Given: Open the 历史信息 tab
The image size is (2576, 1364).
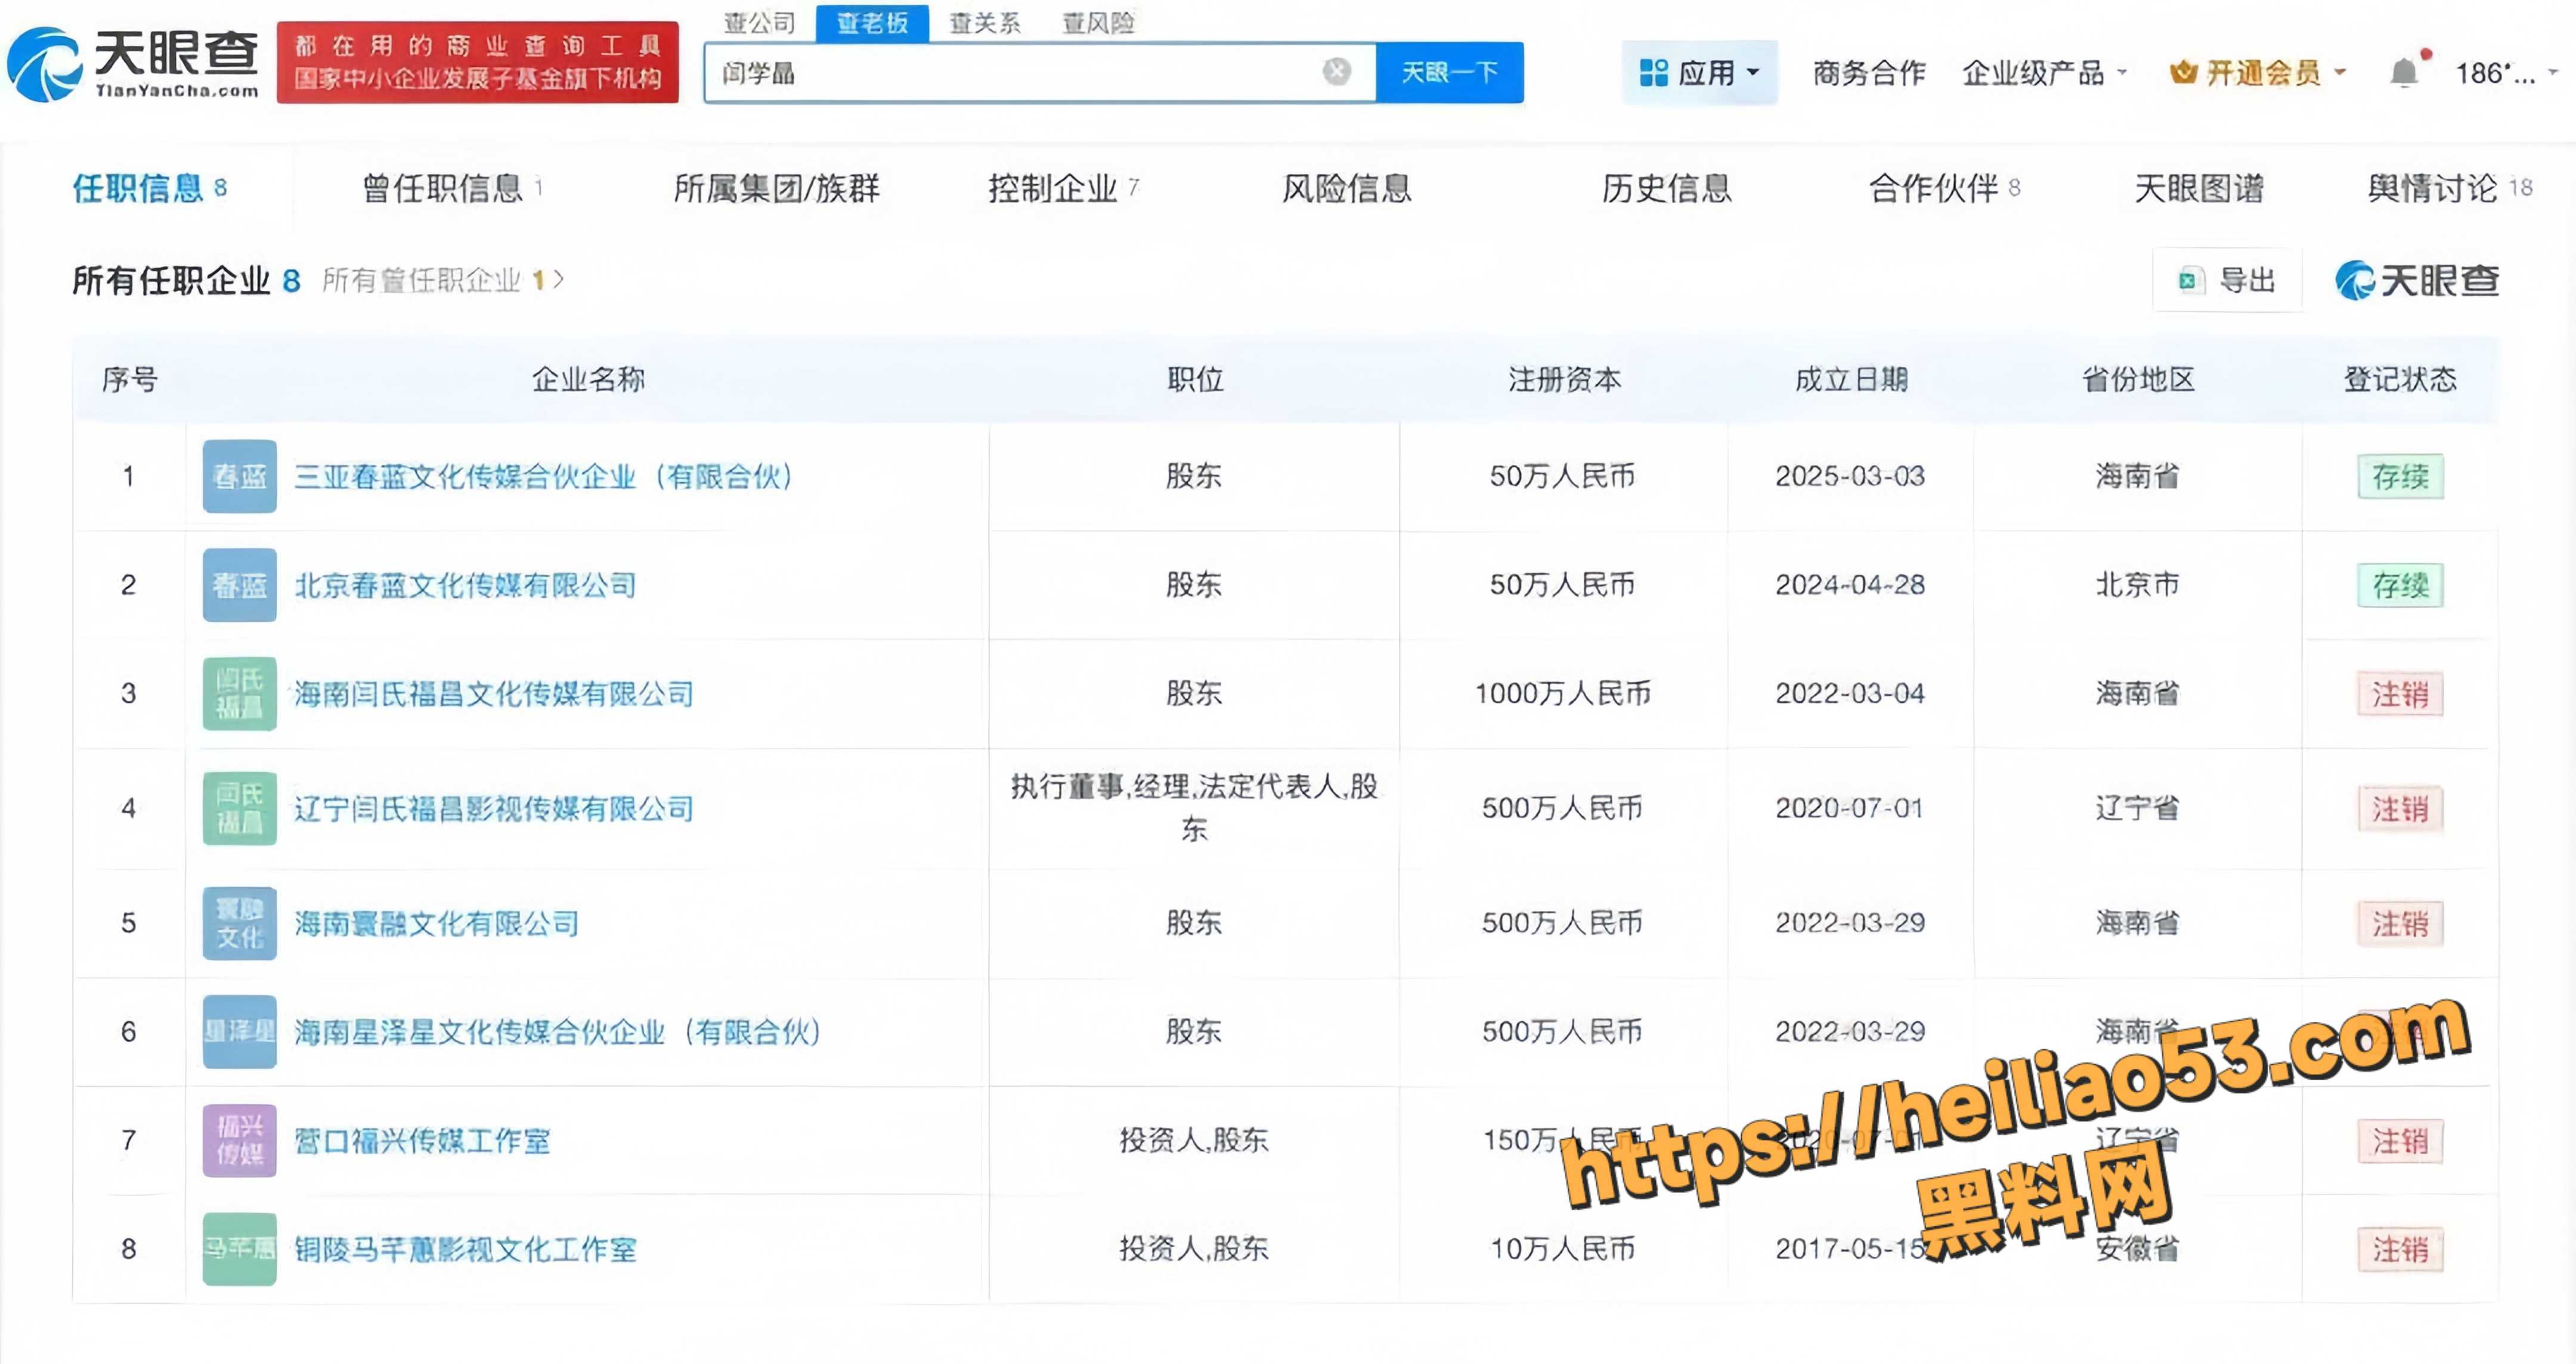Looking at the screenshot, I should tap(1666, 188).
